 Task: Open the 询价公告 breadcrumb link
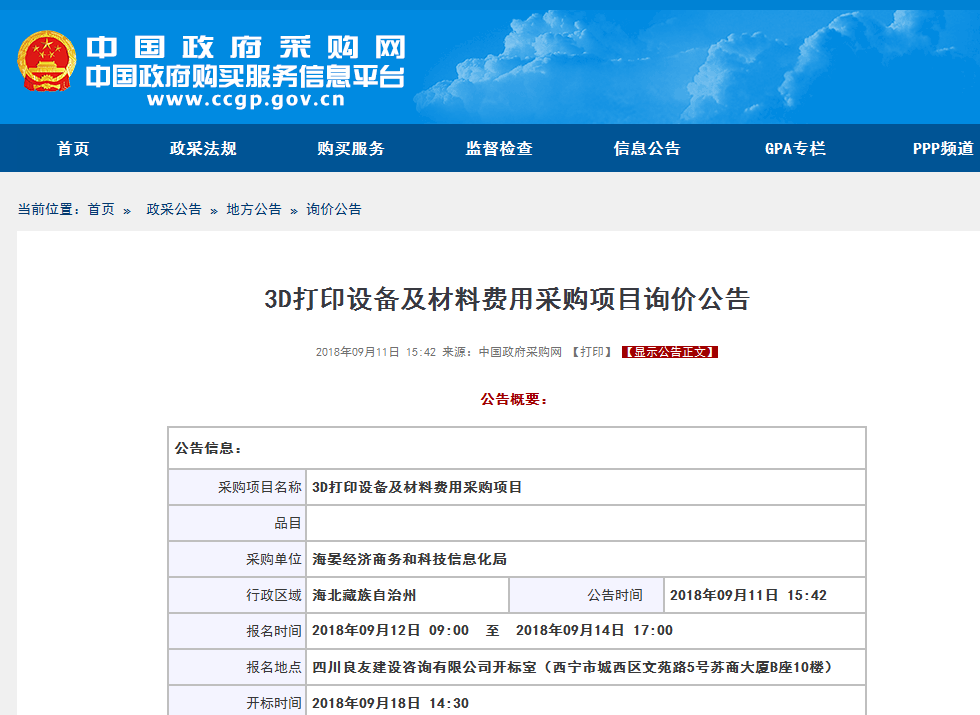tap(334, 209)
